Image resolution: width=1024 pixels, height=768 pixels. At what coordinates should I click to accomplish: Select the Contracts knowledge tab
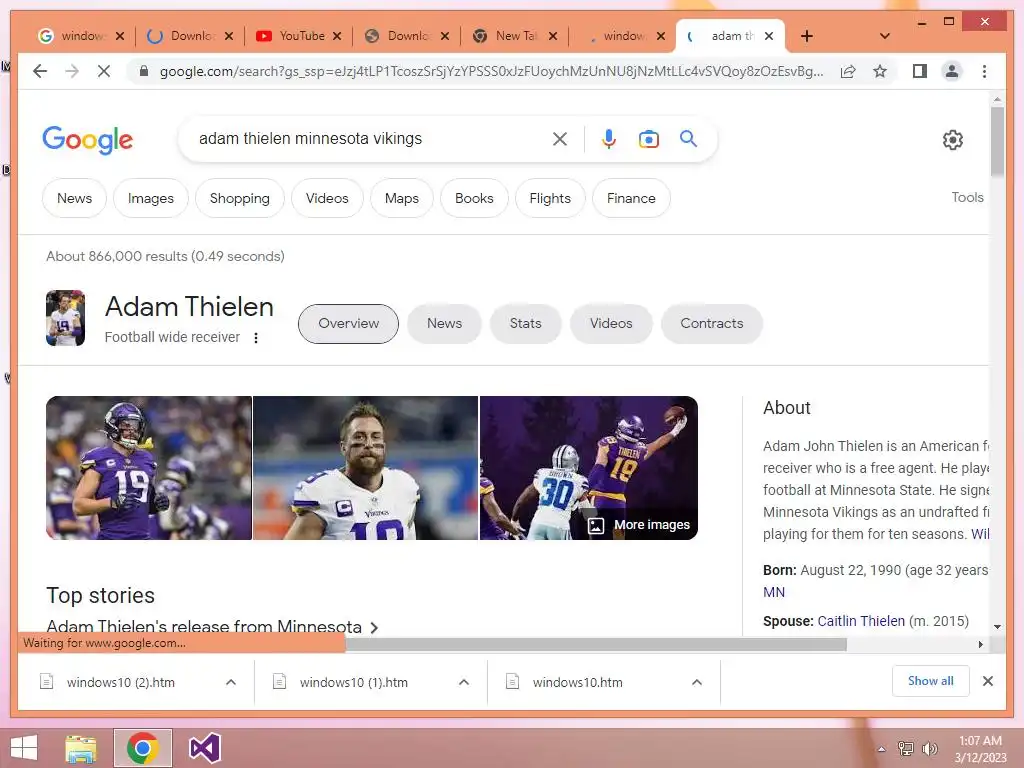click(x=712, y=323)
